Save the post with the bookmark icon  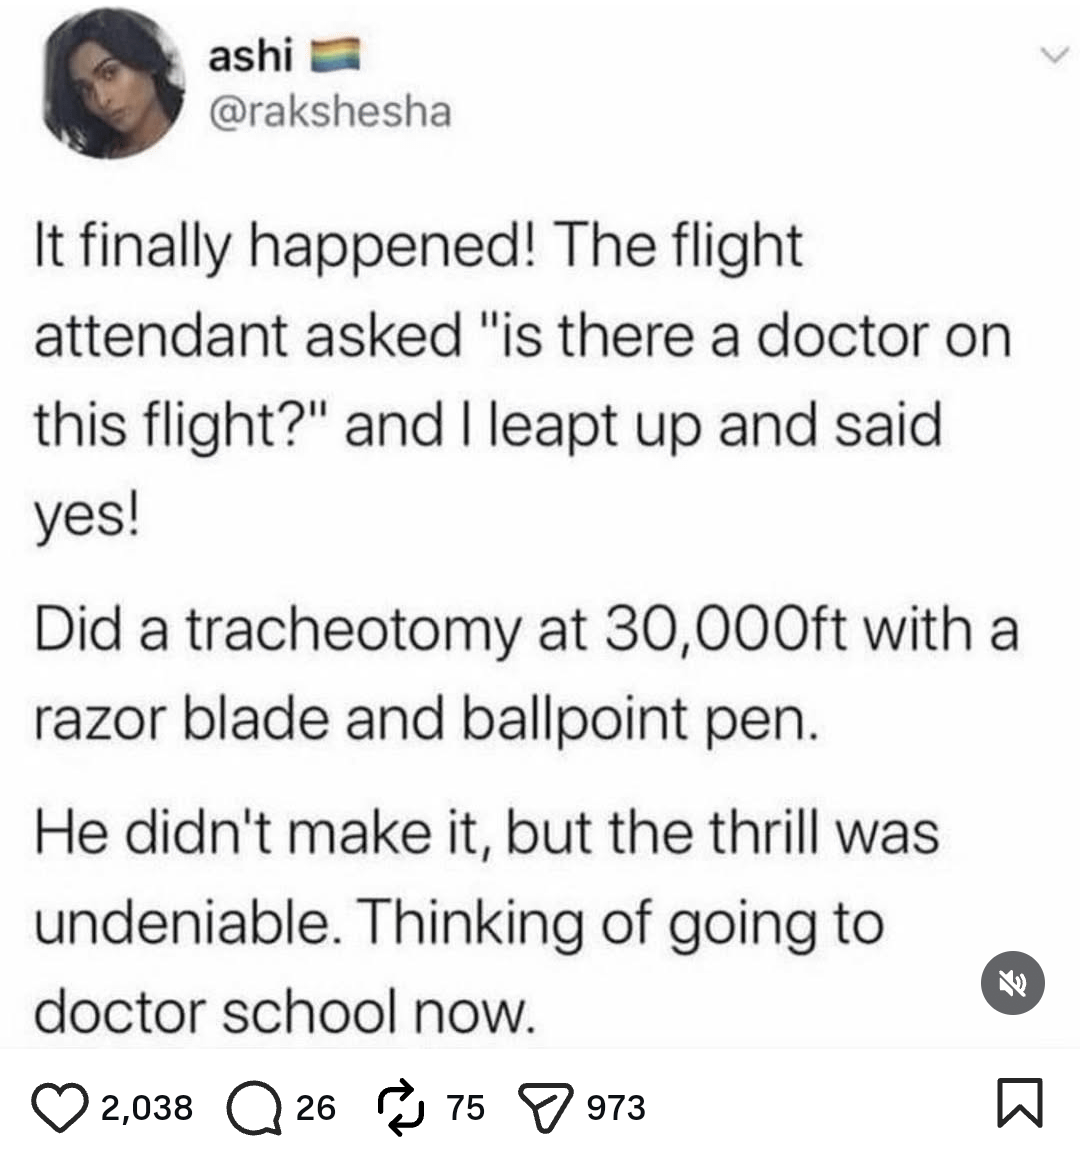click(1020, 1102)
